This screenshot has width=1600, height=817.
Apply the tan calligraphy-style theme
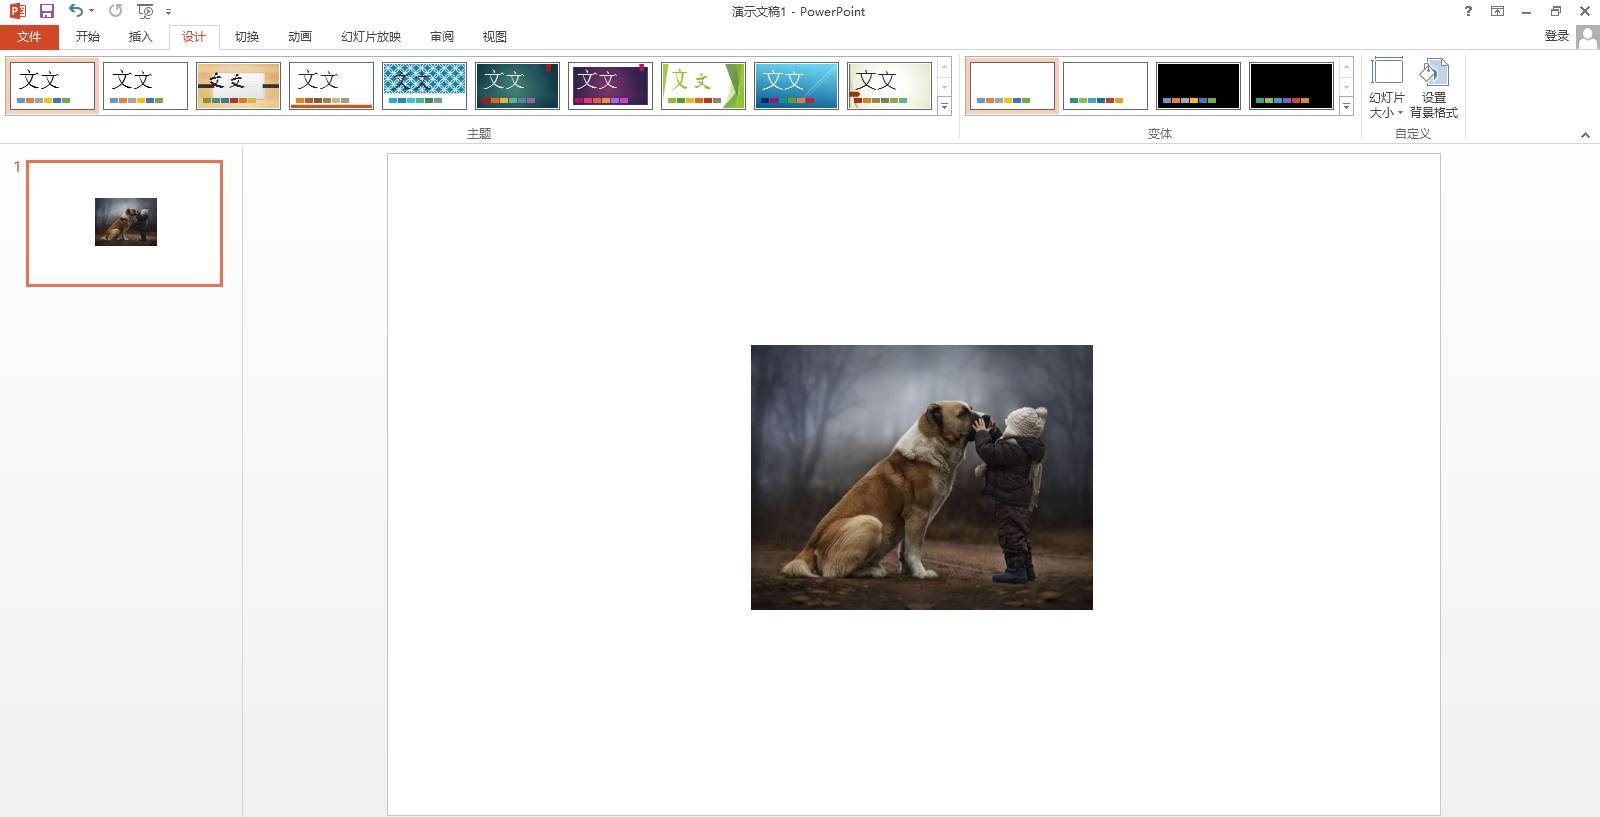click(238, 86)
